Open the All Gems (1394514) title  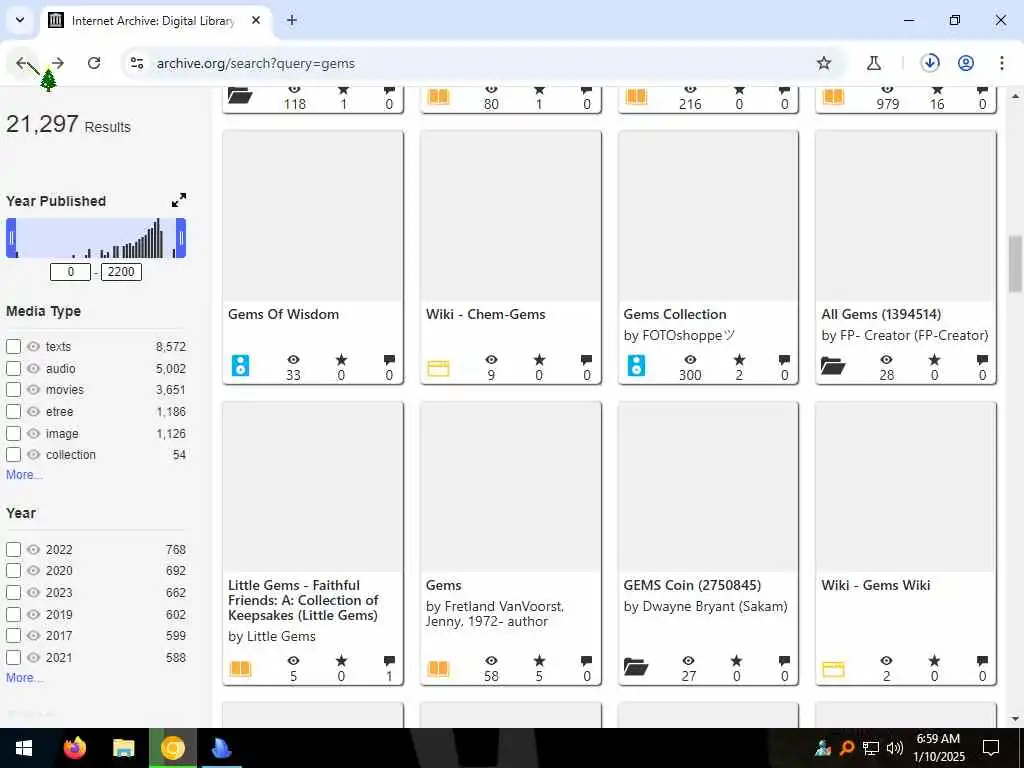click(x=881, y=314)
